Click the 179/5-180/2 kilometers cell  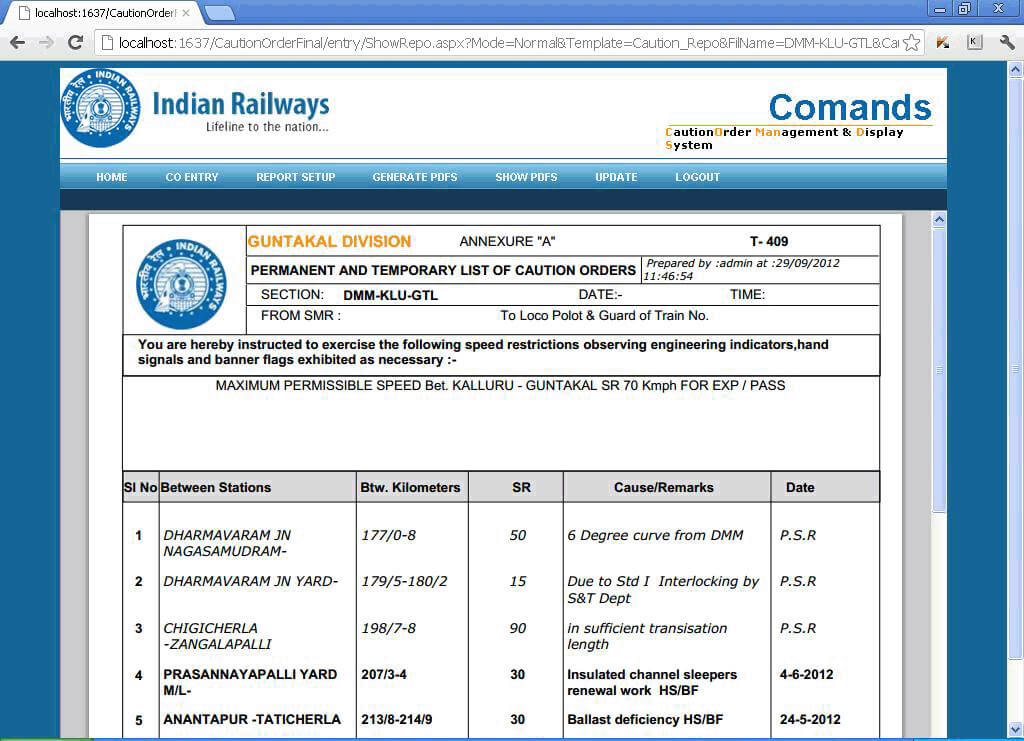[x=404, y=581]
